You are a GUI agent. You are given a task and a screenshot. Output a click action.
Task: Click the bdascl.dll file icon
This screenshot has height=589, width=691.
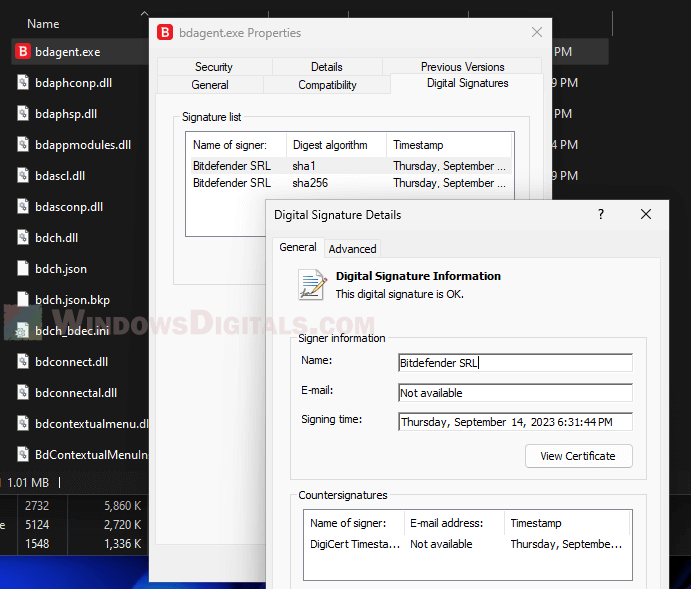pos(23,176)
